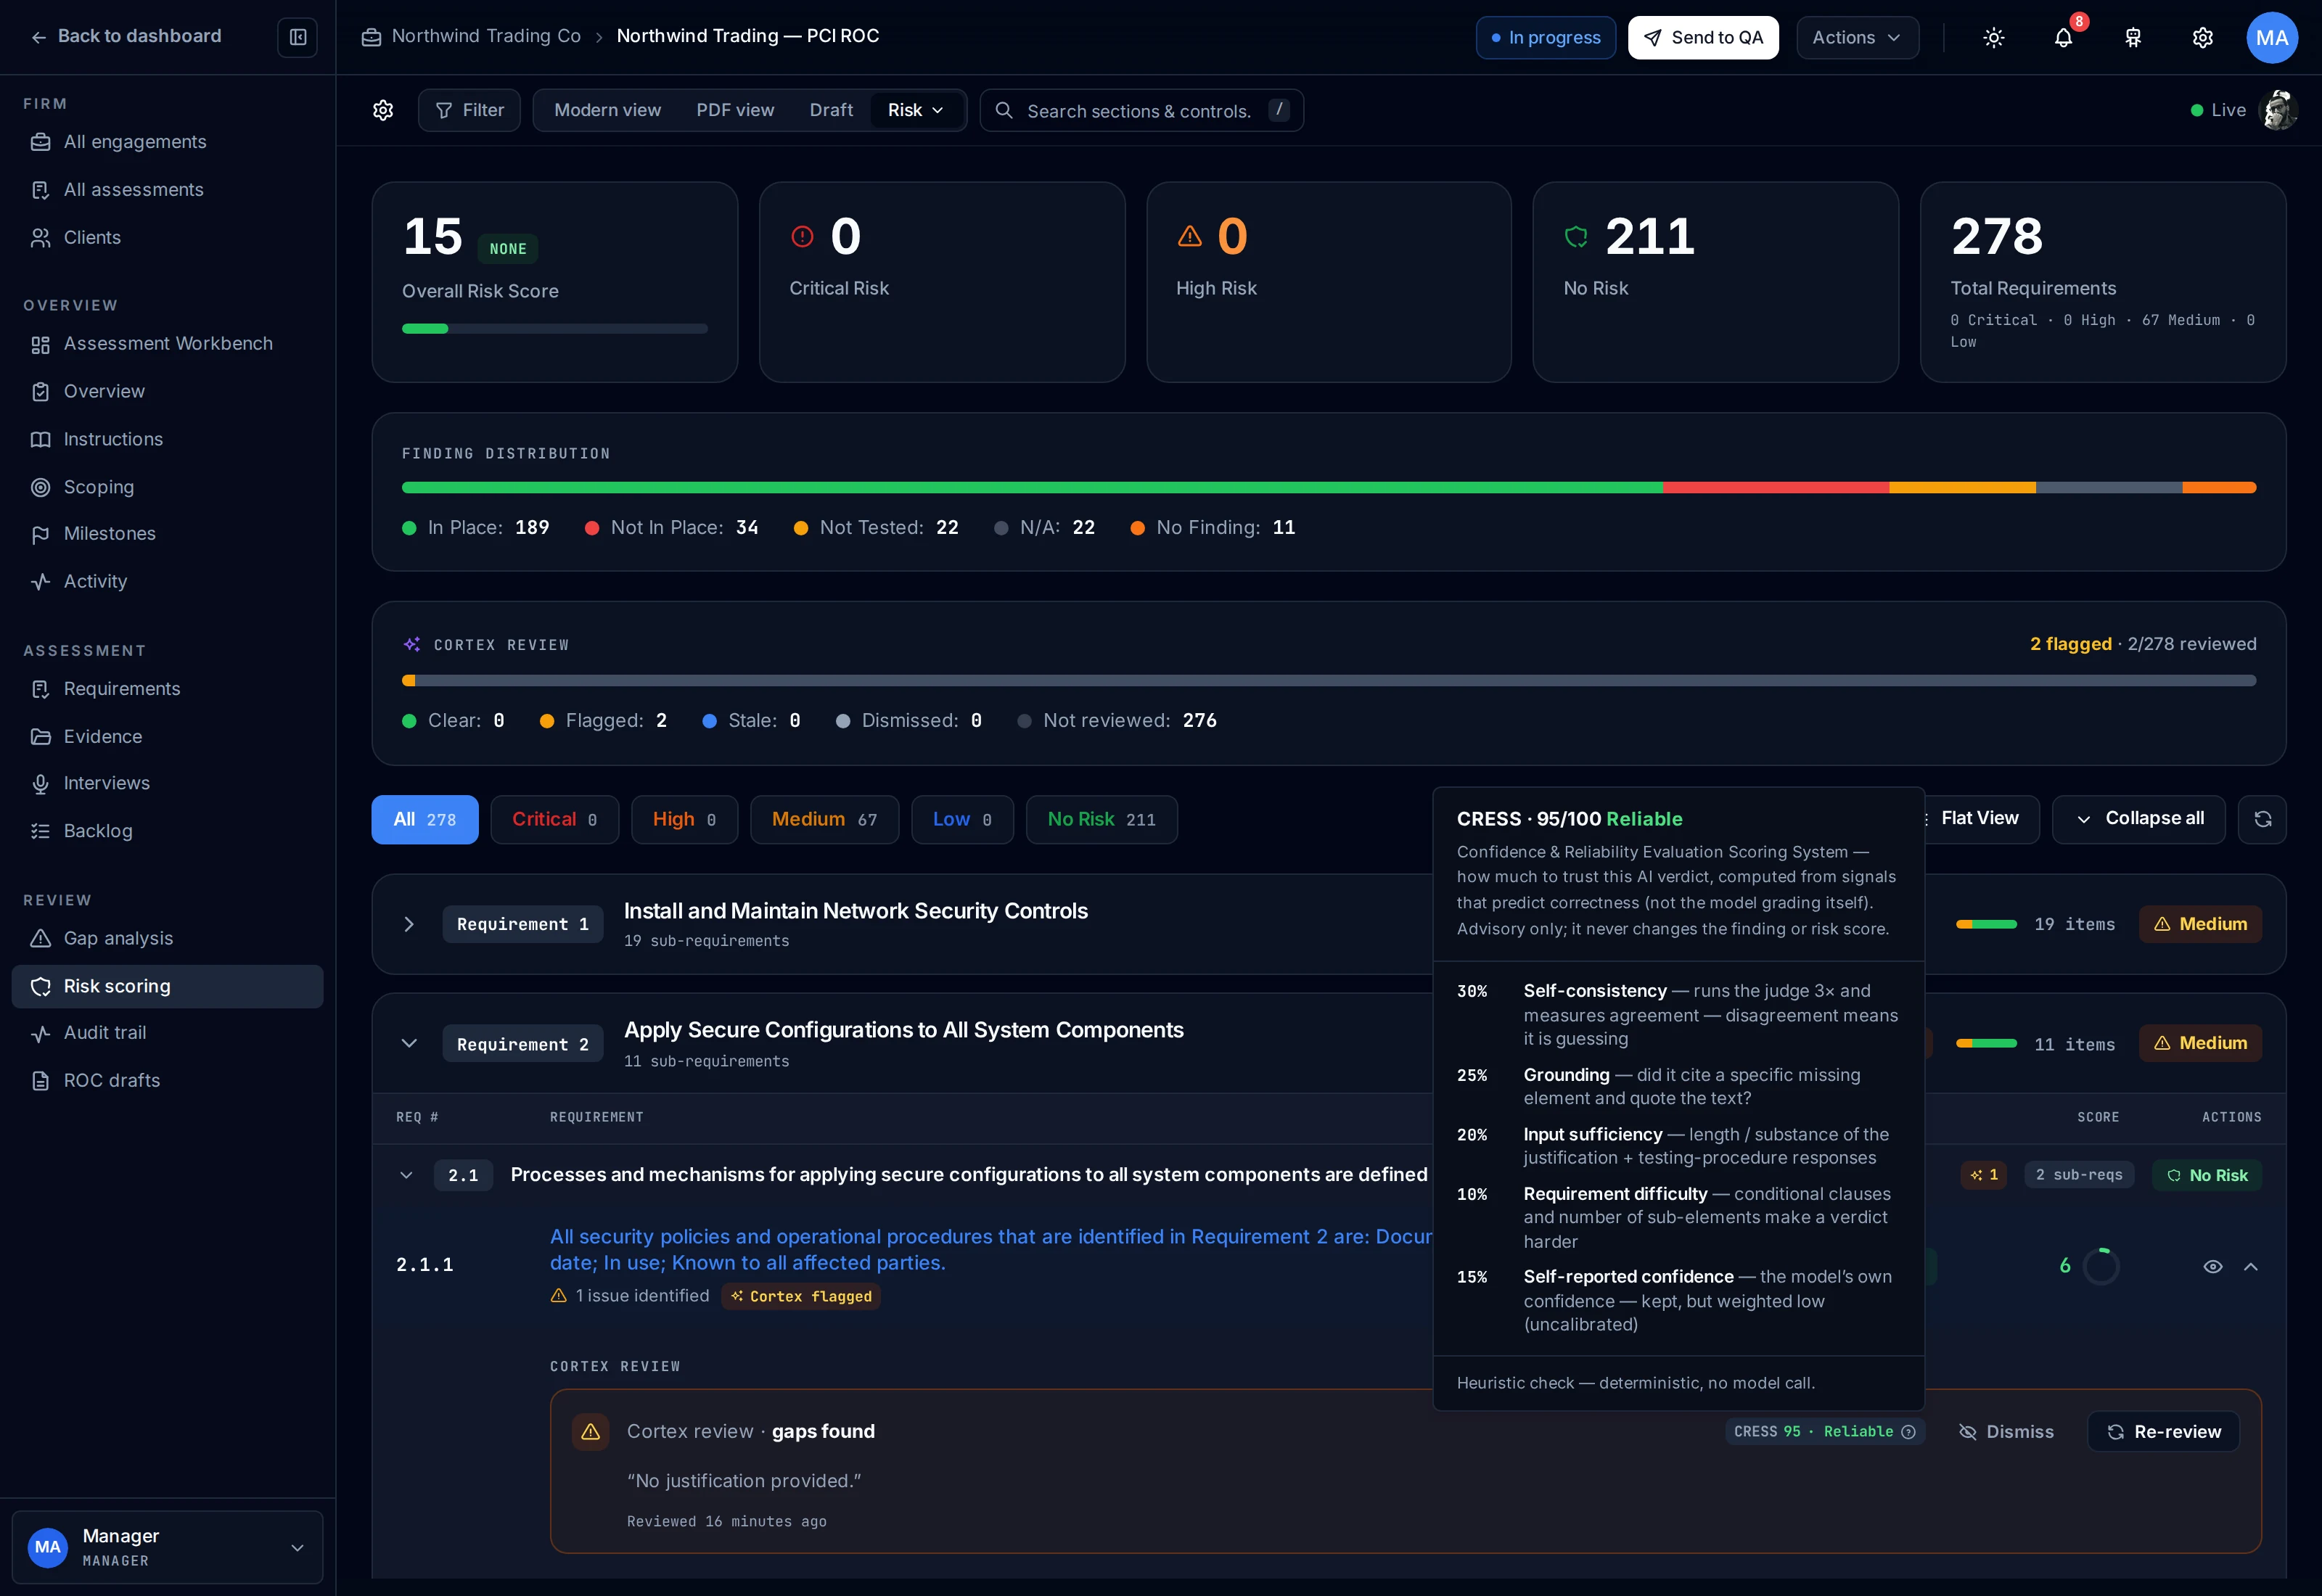Click the Live collaborator avatar photo
2322x1596 pixels.
[x=2277, y=110]
